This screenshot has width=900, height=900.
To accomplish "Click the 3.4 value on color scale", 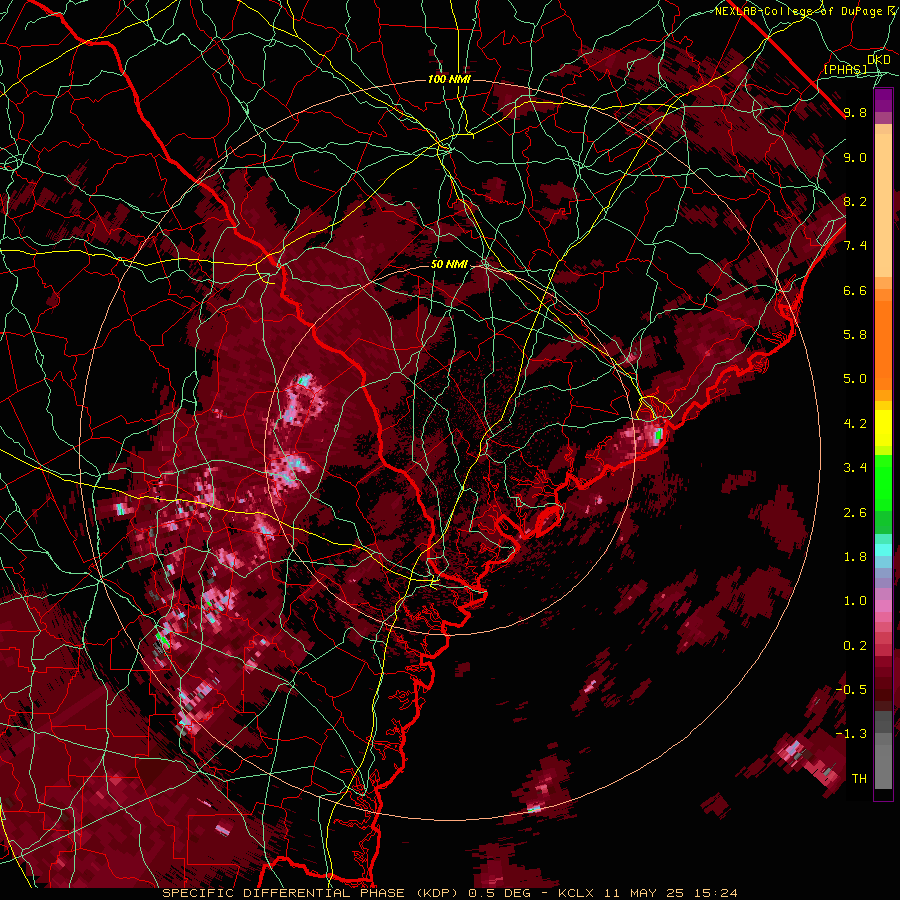I will coord(855,468).
